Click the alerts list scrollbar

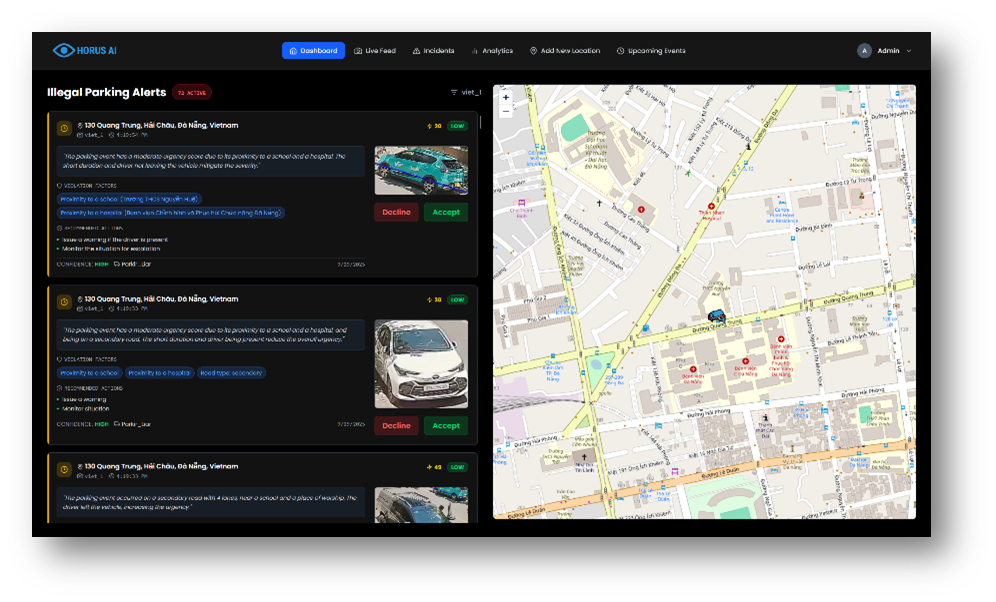click(481, 123)
